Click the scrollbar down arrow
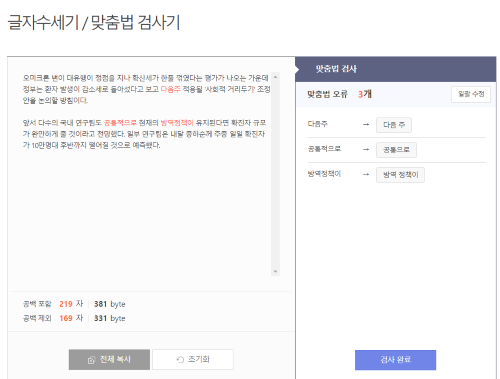The image size is (500, 379). click(275, 271)
